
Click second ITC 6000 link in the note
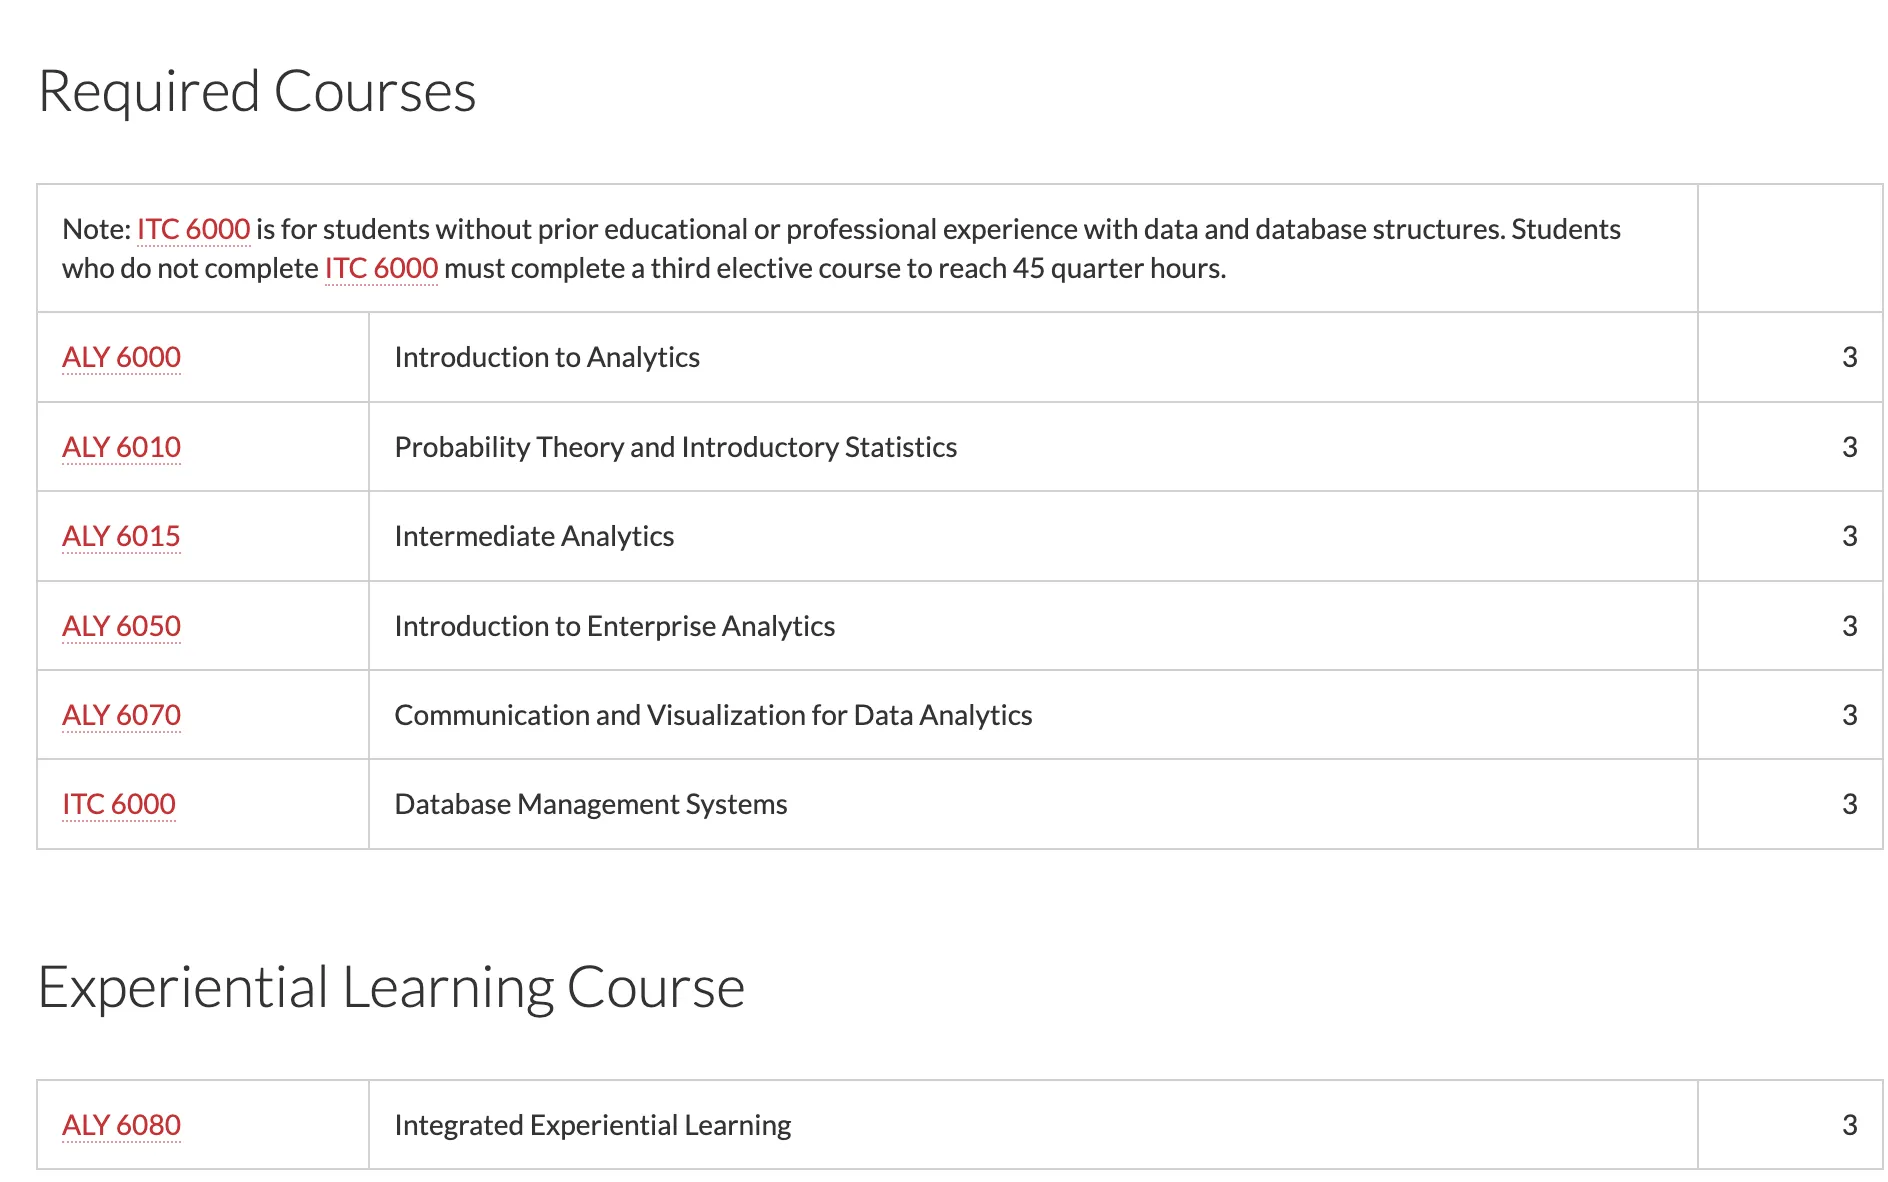[381, 268]
